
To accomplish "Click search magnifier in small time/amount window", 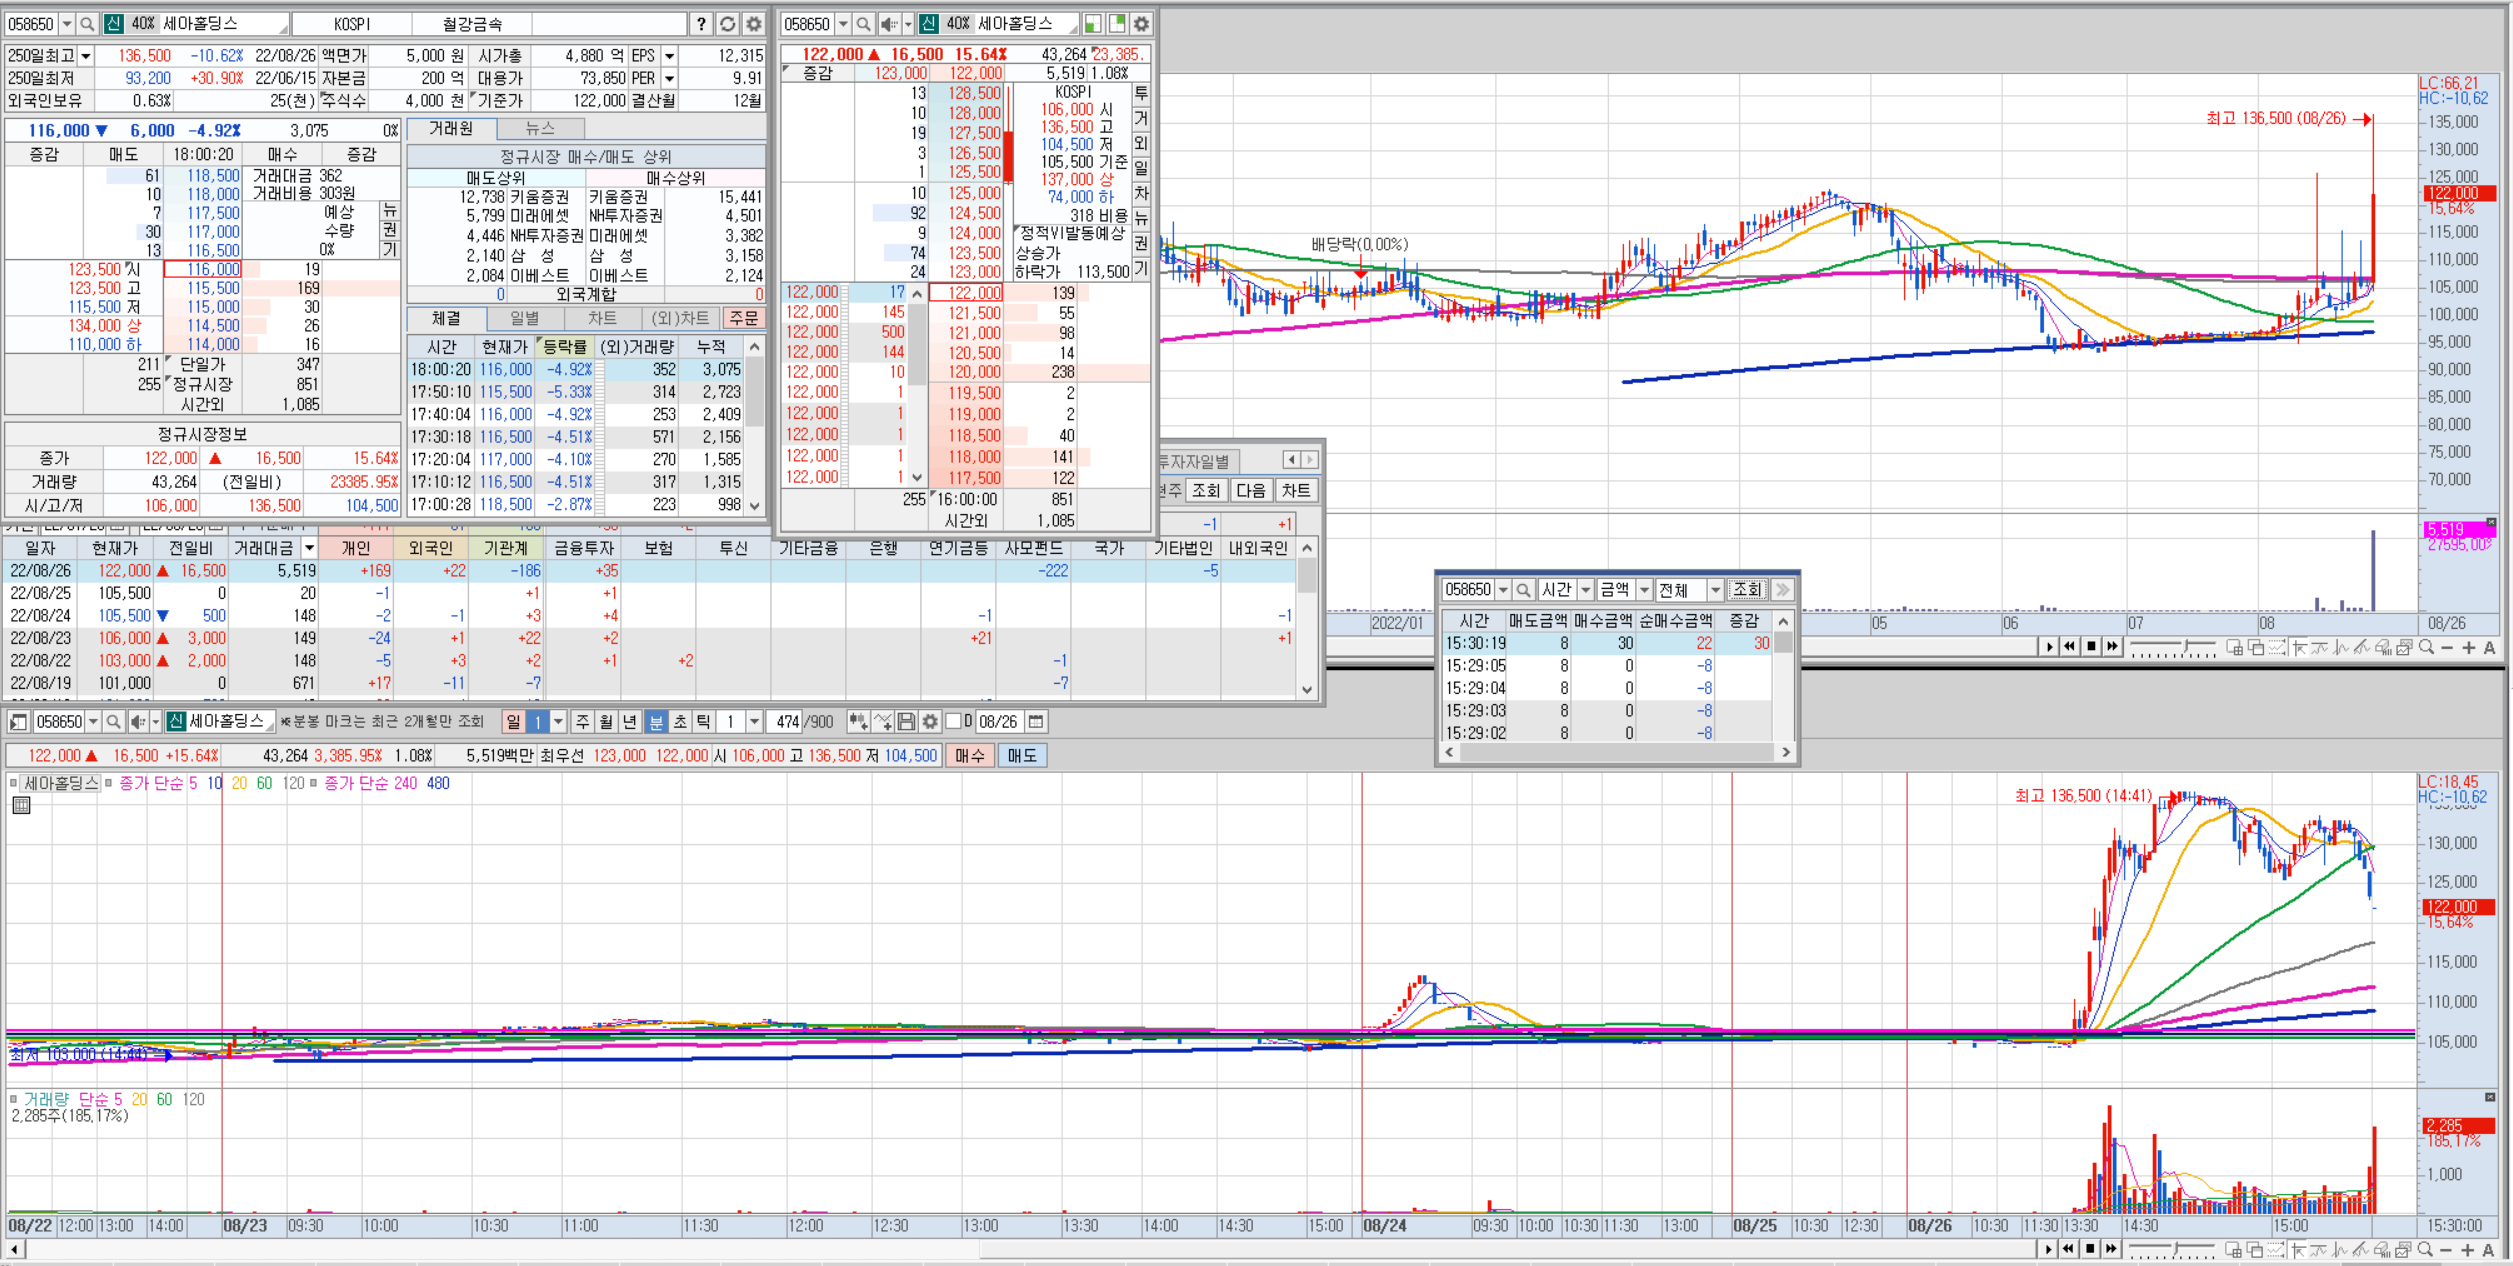I will (1523, 590).
